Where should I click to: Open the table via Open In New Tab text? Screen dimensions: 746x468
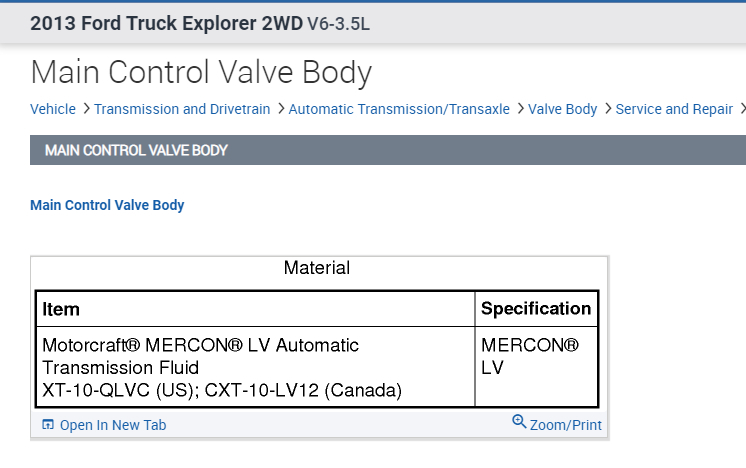pyautogui.click(x=113, y=425)
